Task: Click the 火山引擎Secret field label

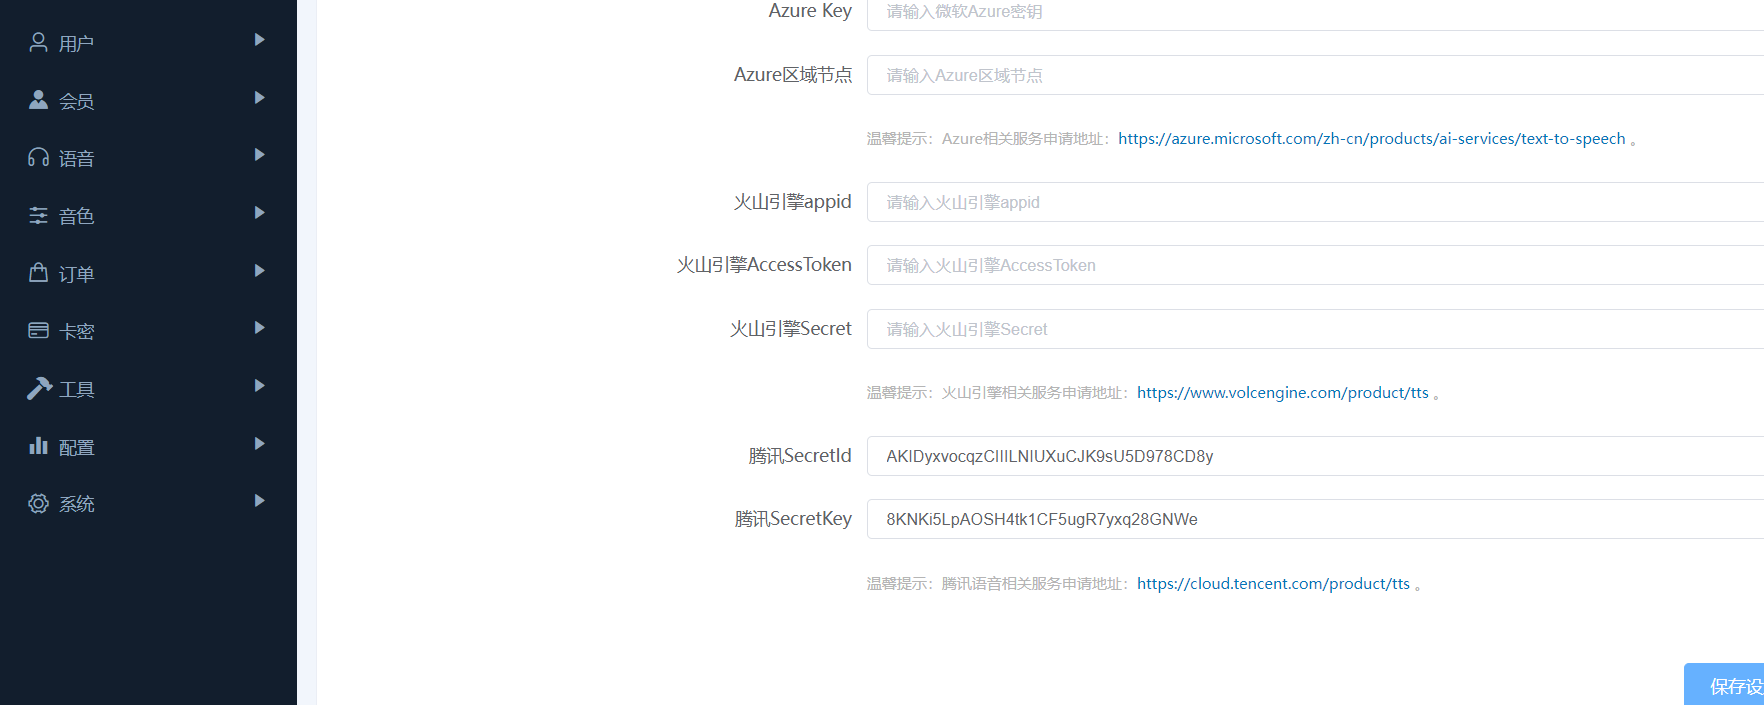Action: click(x=790, y=329)
